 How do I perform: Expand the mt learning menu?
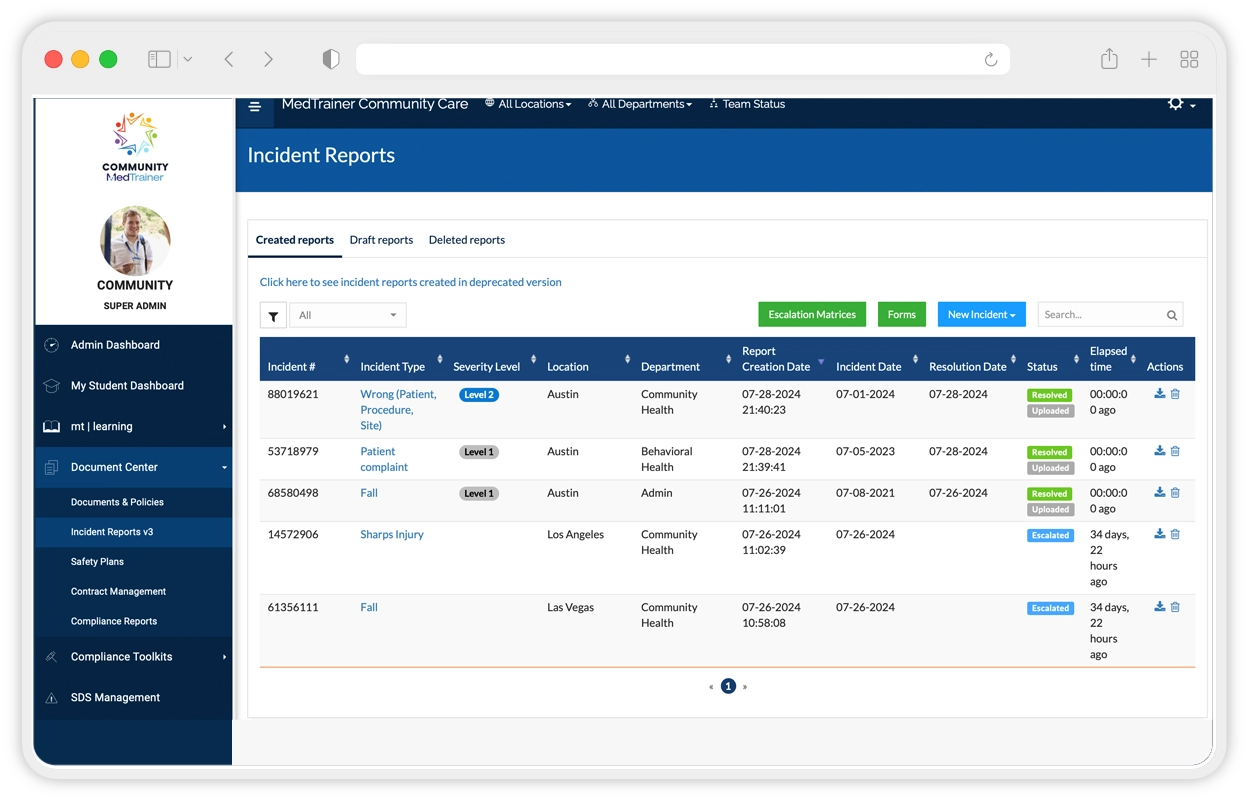224,427
